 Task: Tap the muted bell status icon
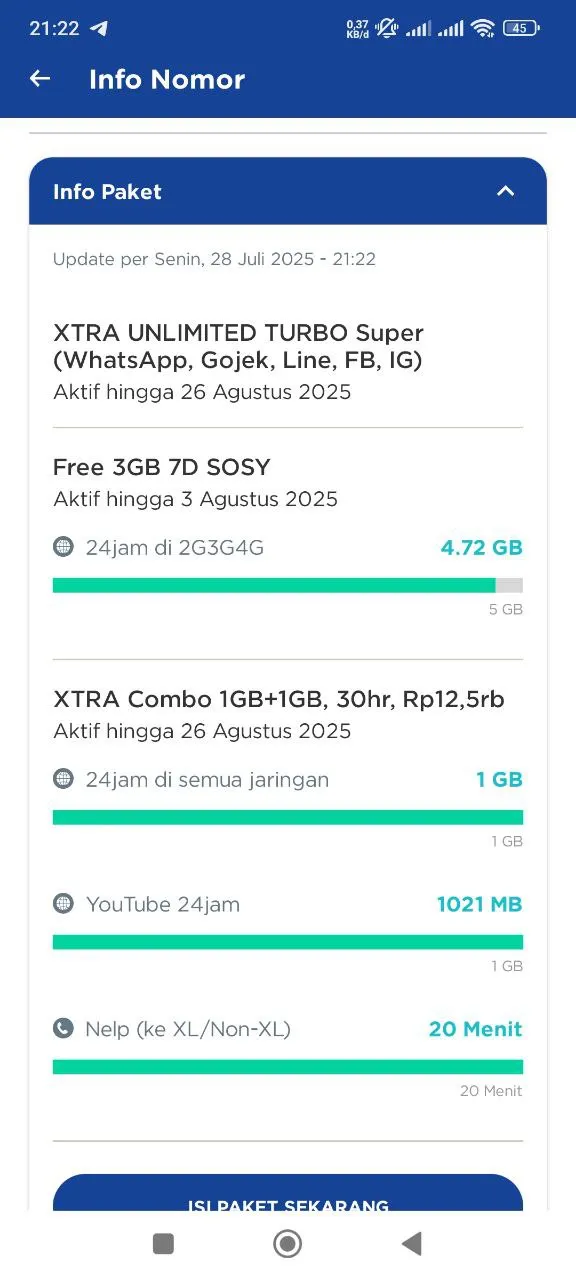(x=386, y=28)
